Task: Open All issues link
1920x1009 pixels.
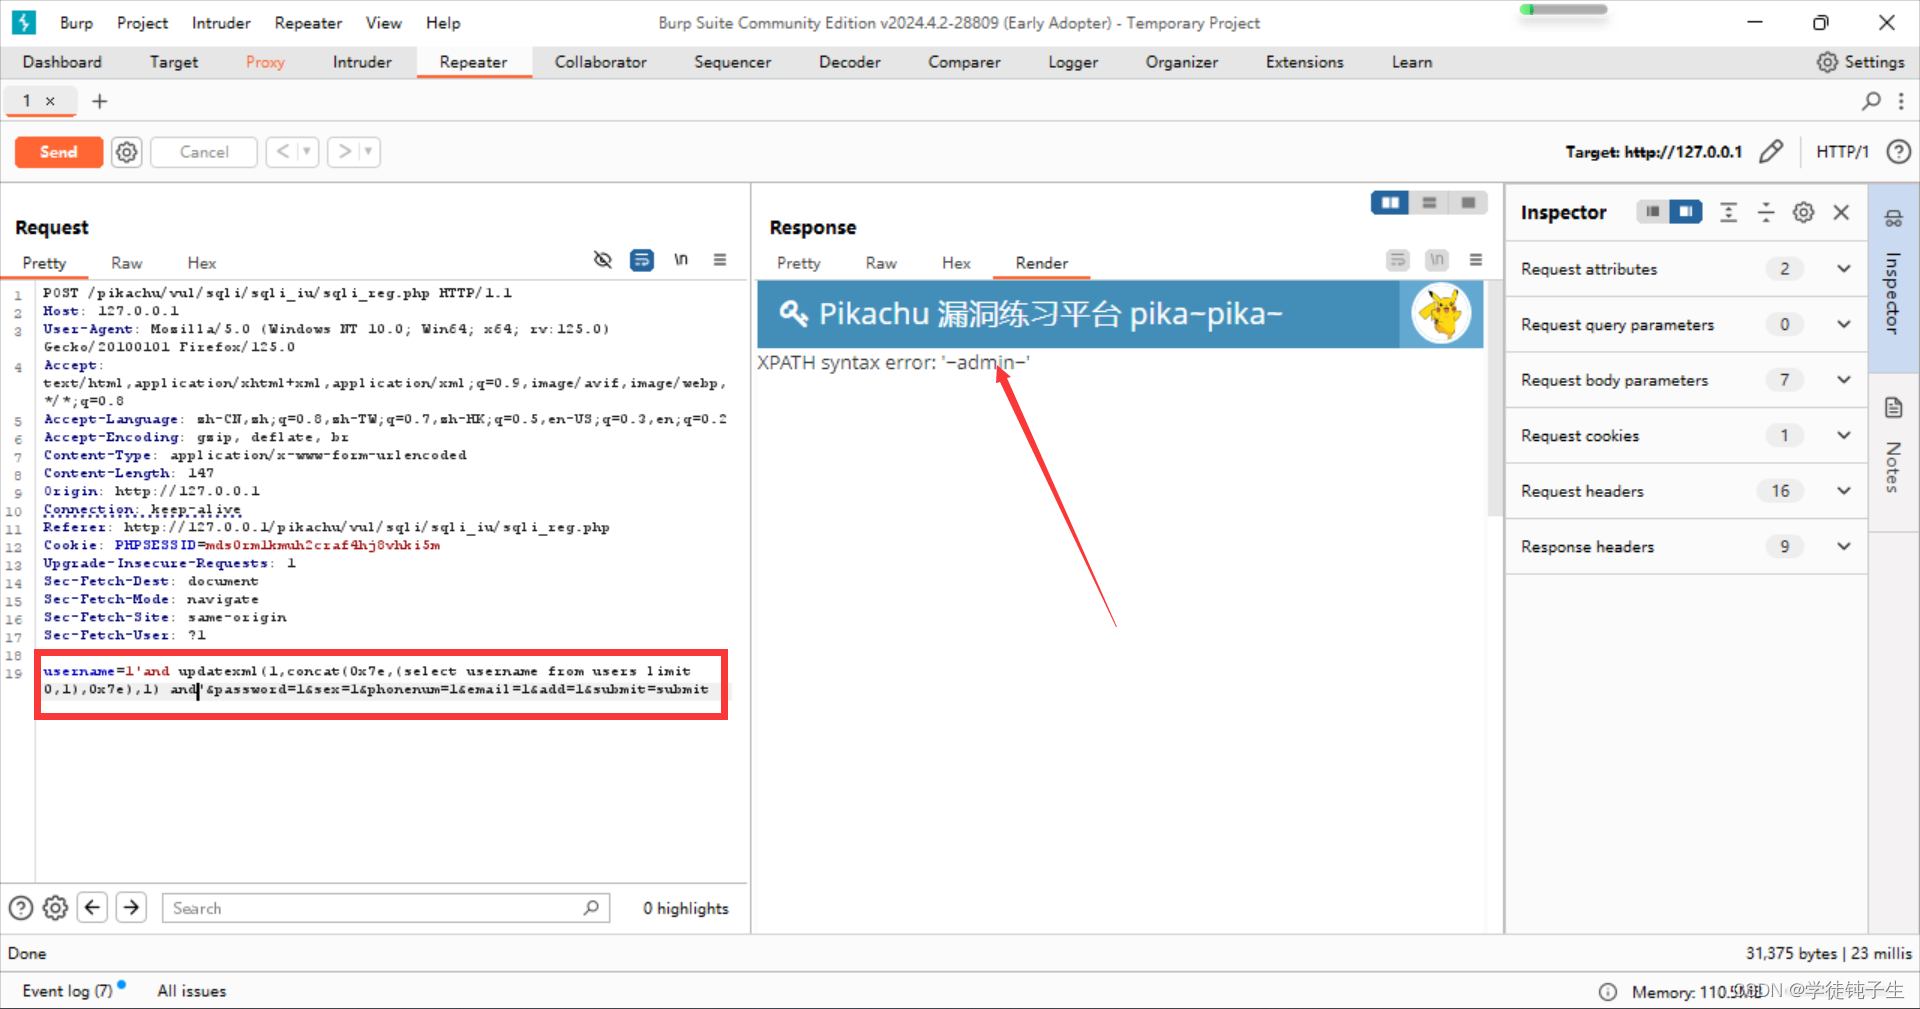Action: [191, 991]
